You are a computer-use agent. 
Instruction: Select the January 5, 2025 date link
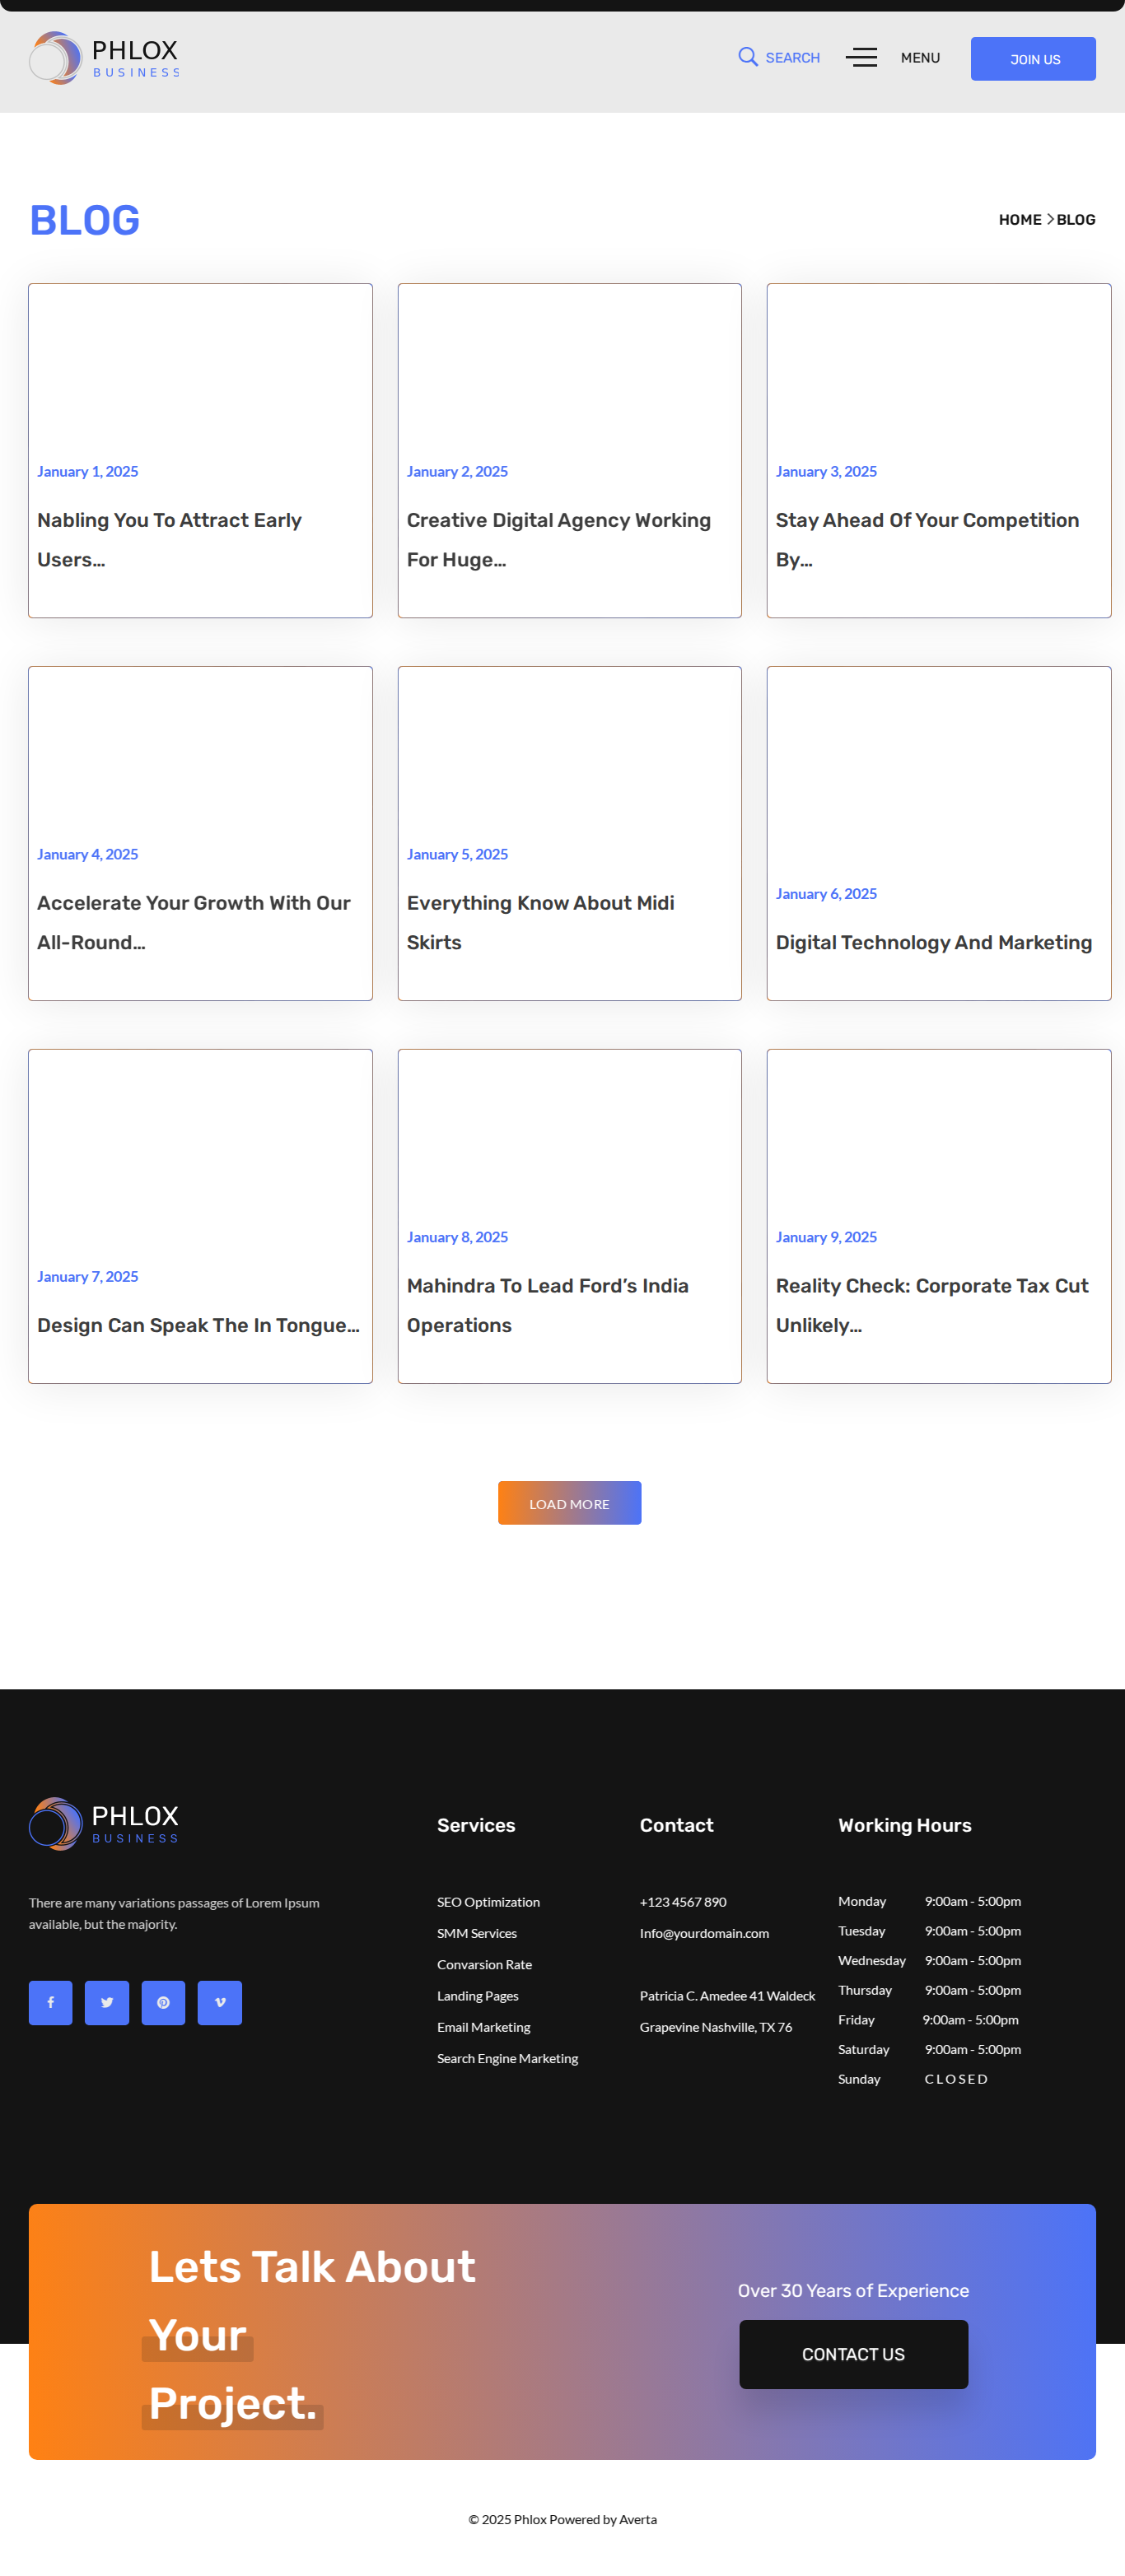pos(457,854)
